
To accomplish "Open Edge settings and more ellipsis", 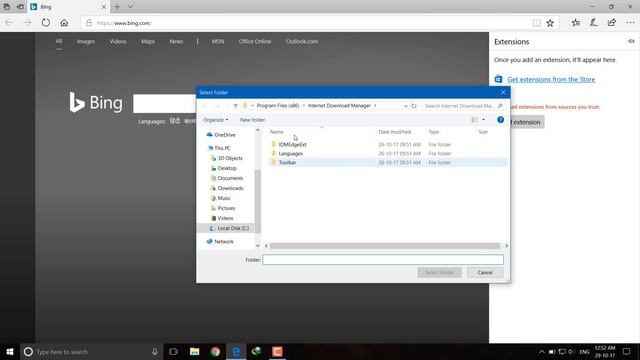I will tap(630, 23).
